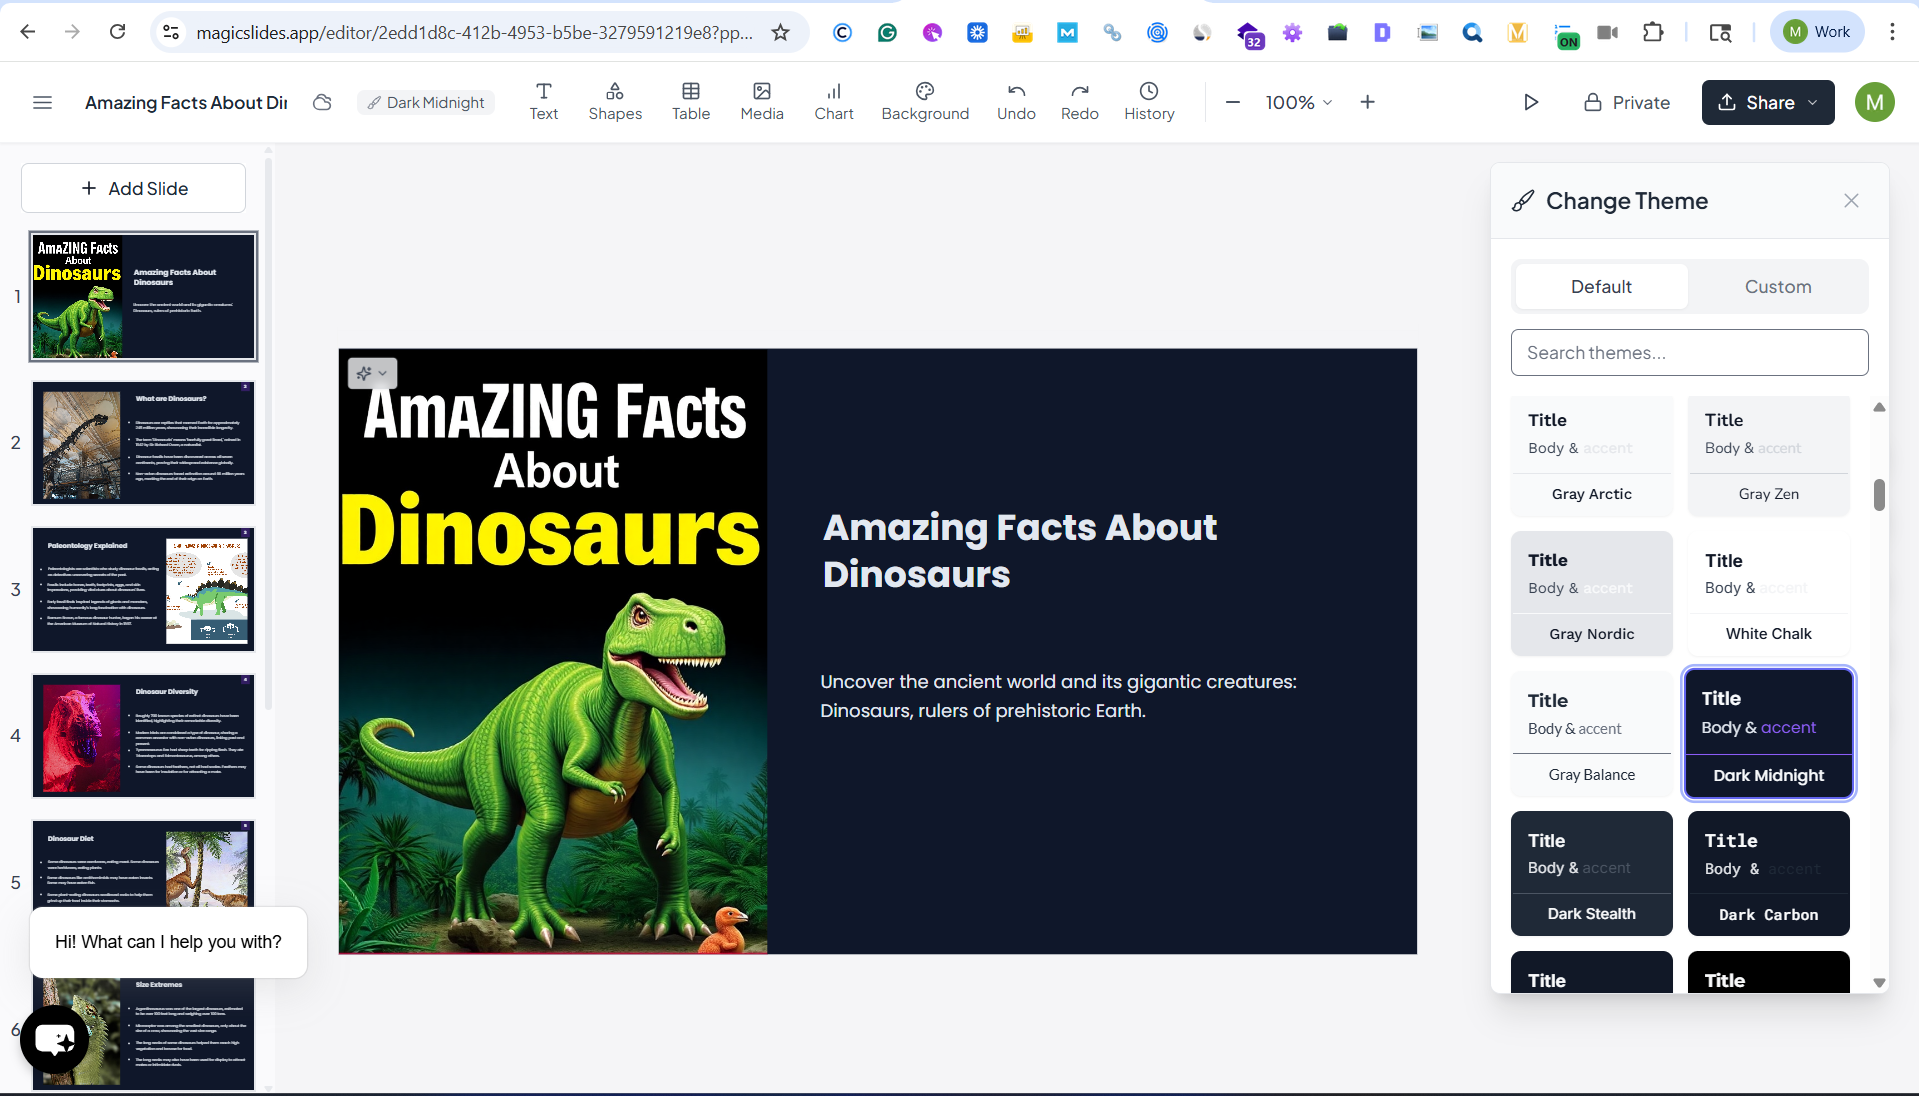Insert a Table from the toolbar
This screenshot has height=1096, width=1919.
point(690,102)
